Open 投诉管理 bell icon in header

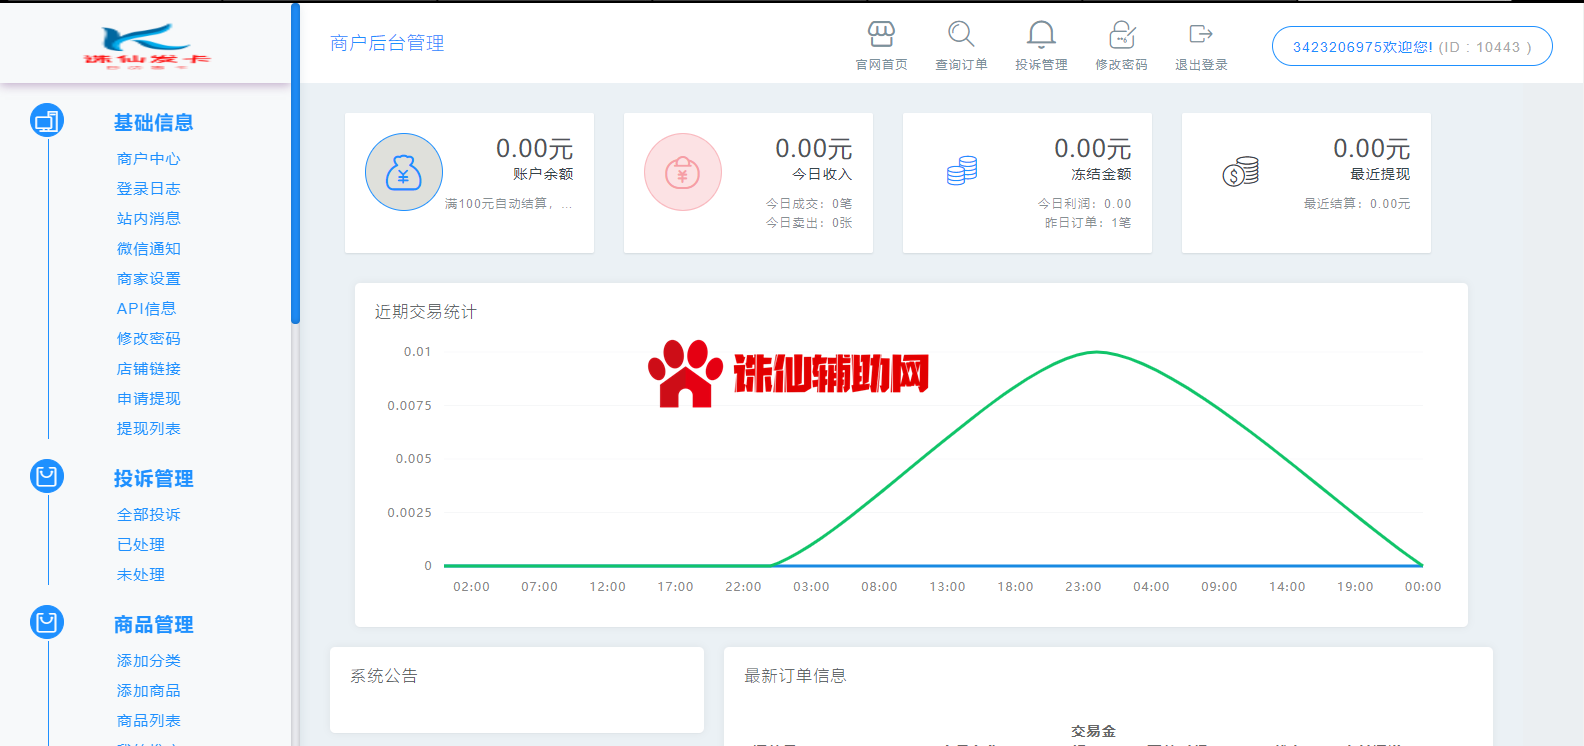(x=1041, y=35)
